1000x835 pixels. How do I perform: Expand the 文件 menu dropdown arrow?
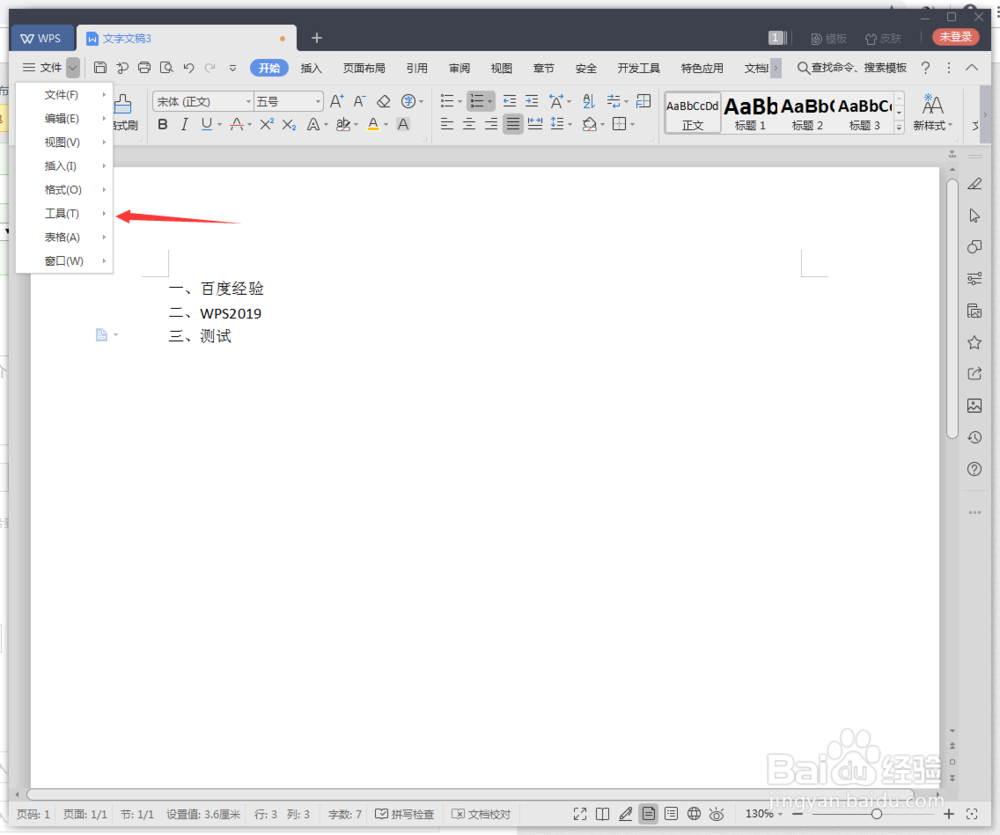coord(73,68)
